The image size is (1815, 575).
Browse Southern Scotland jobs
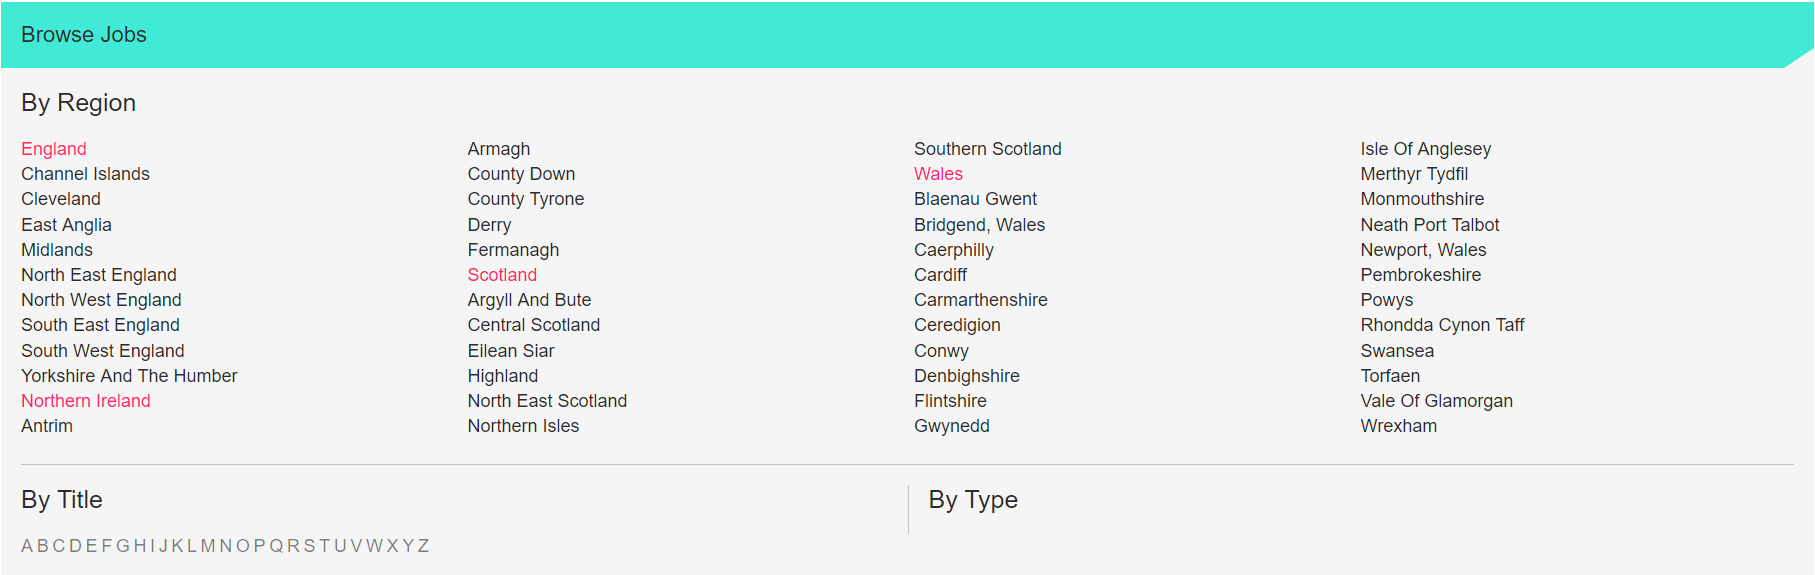(x=988, y=149)
